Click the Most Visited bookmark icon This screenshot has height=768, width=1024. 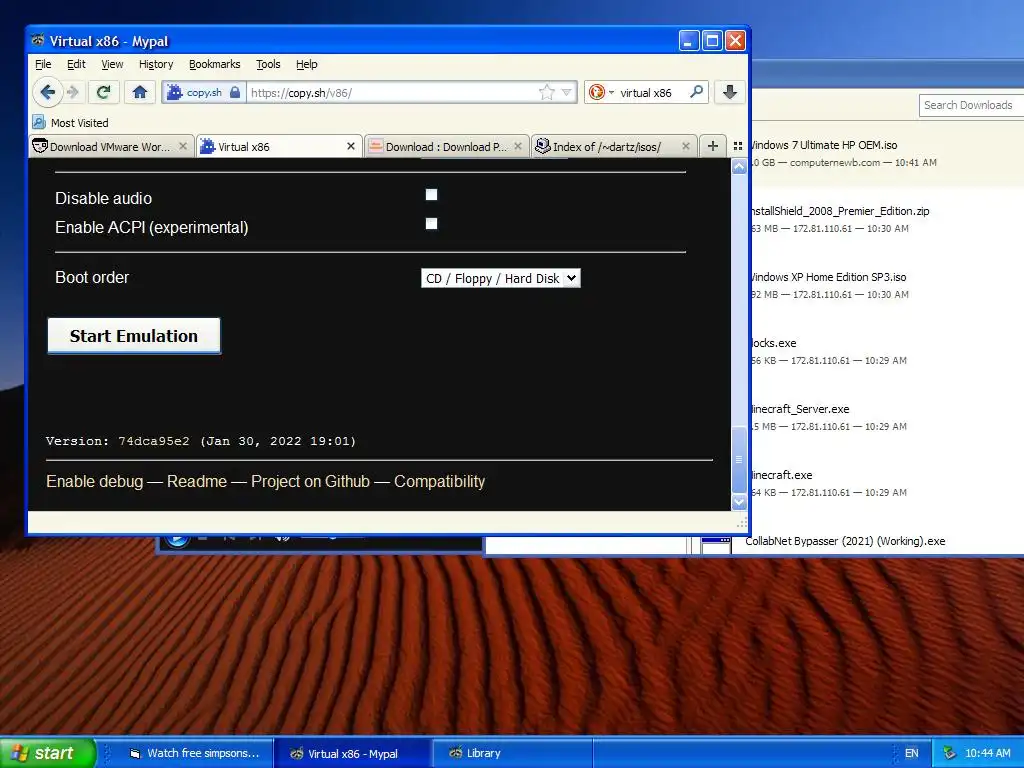pos(39,122)
